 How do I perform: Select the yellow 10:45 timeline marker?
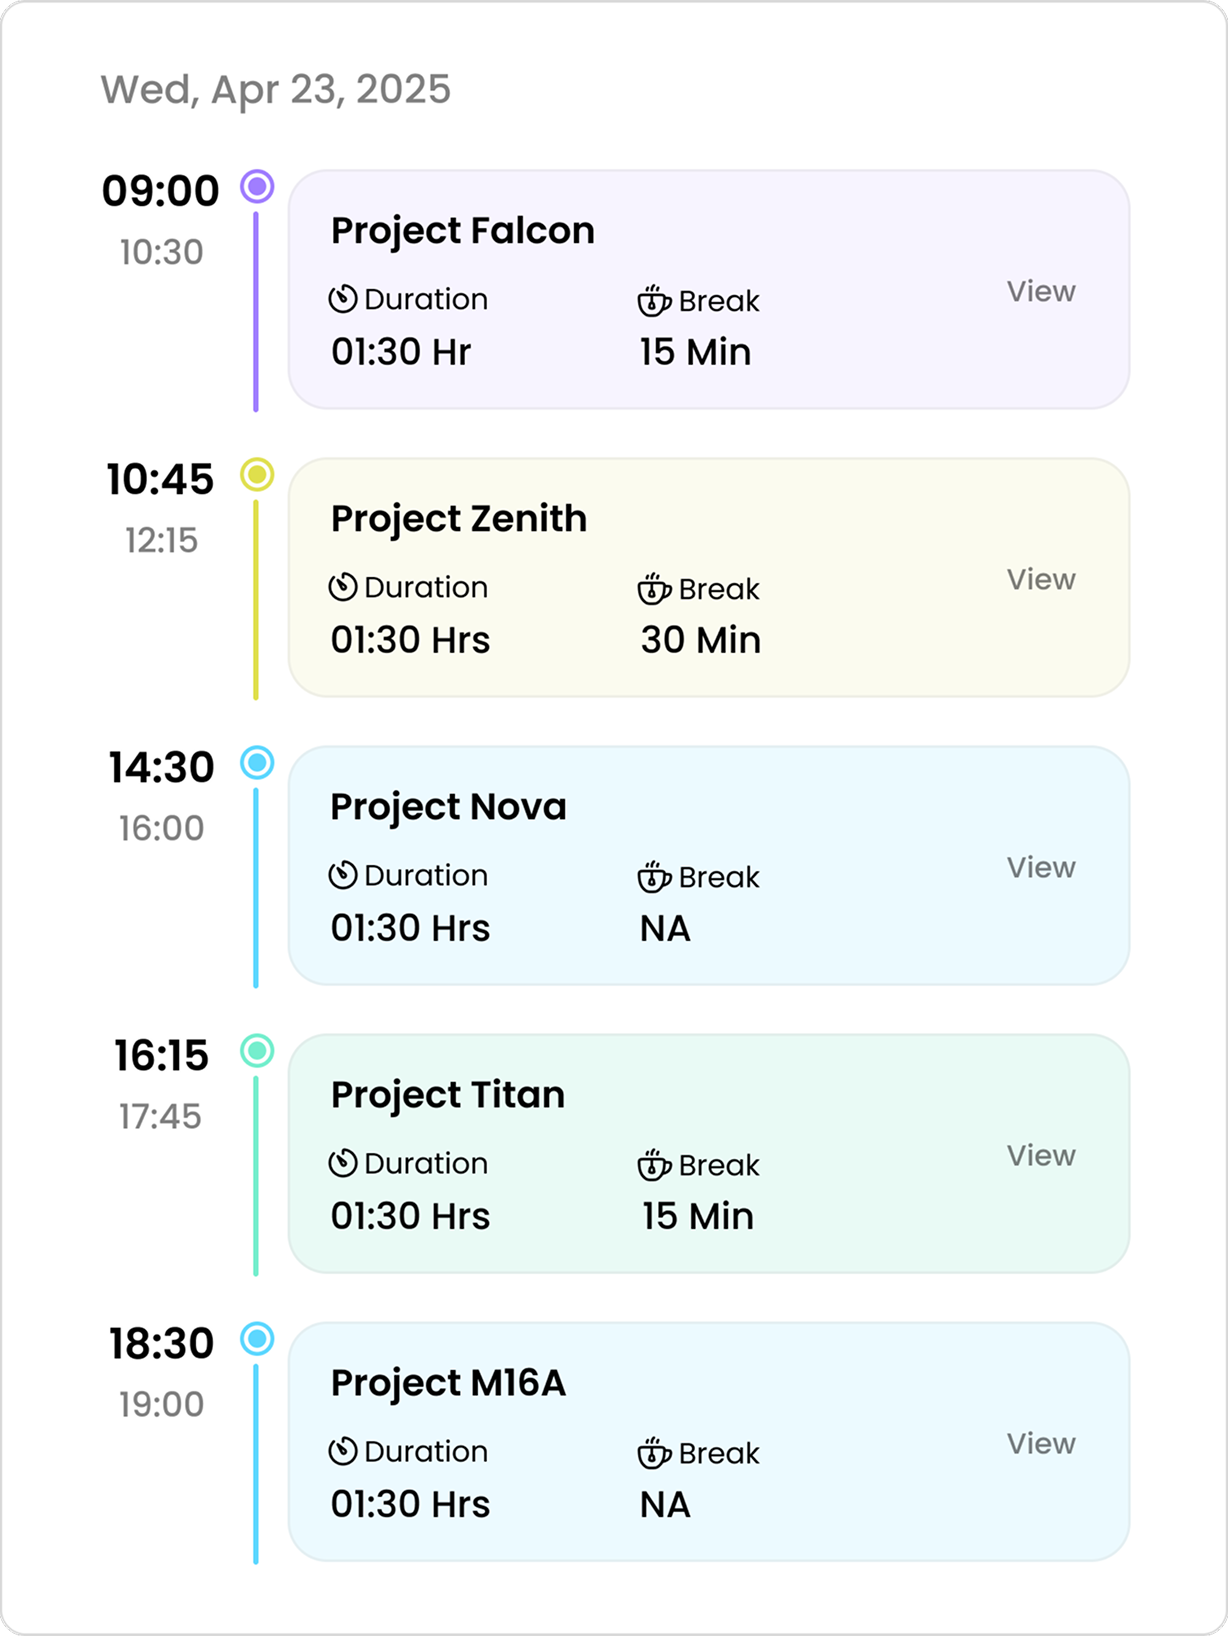[x=257, y=474]
